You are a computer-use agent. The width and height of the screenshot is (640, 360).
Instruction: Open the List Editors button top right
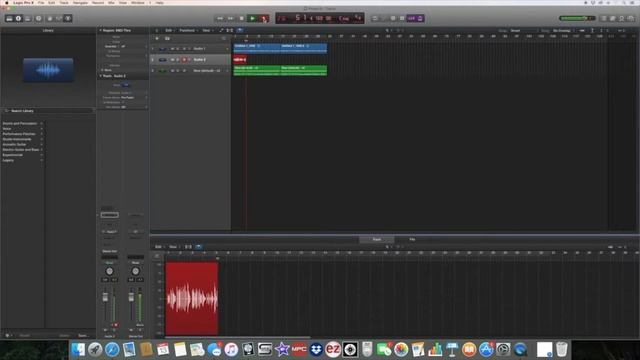click(x=604, y=18)
